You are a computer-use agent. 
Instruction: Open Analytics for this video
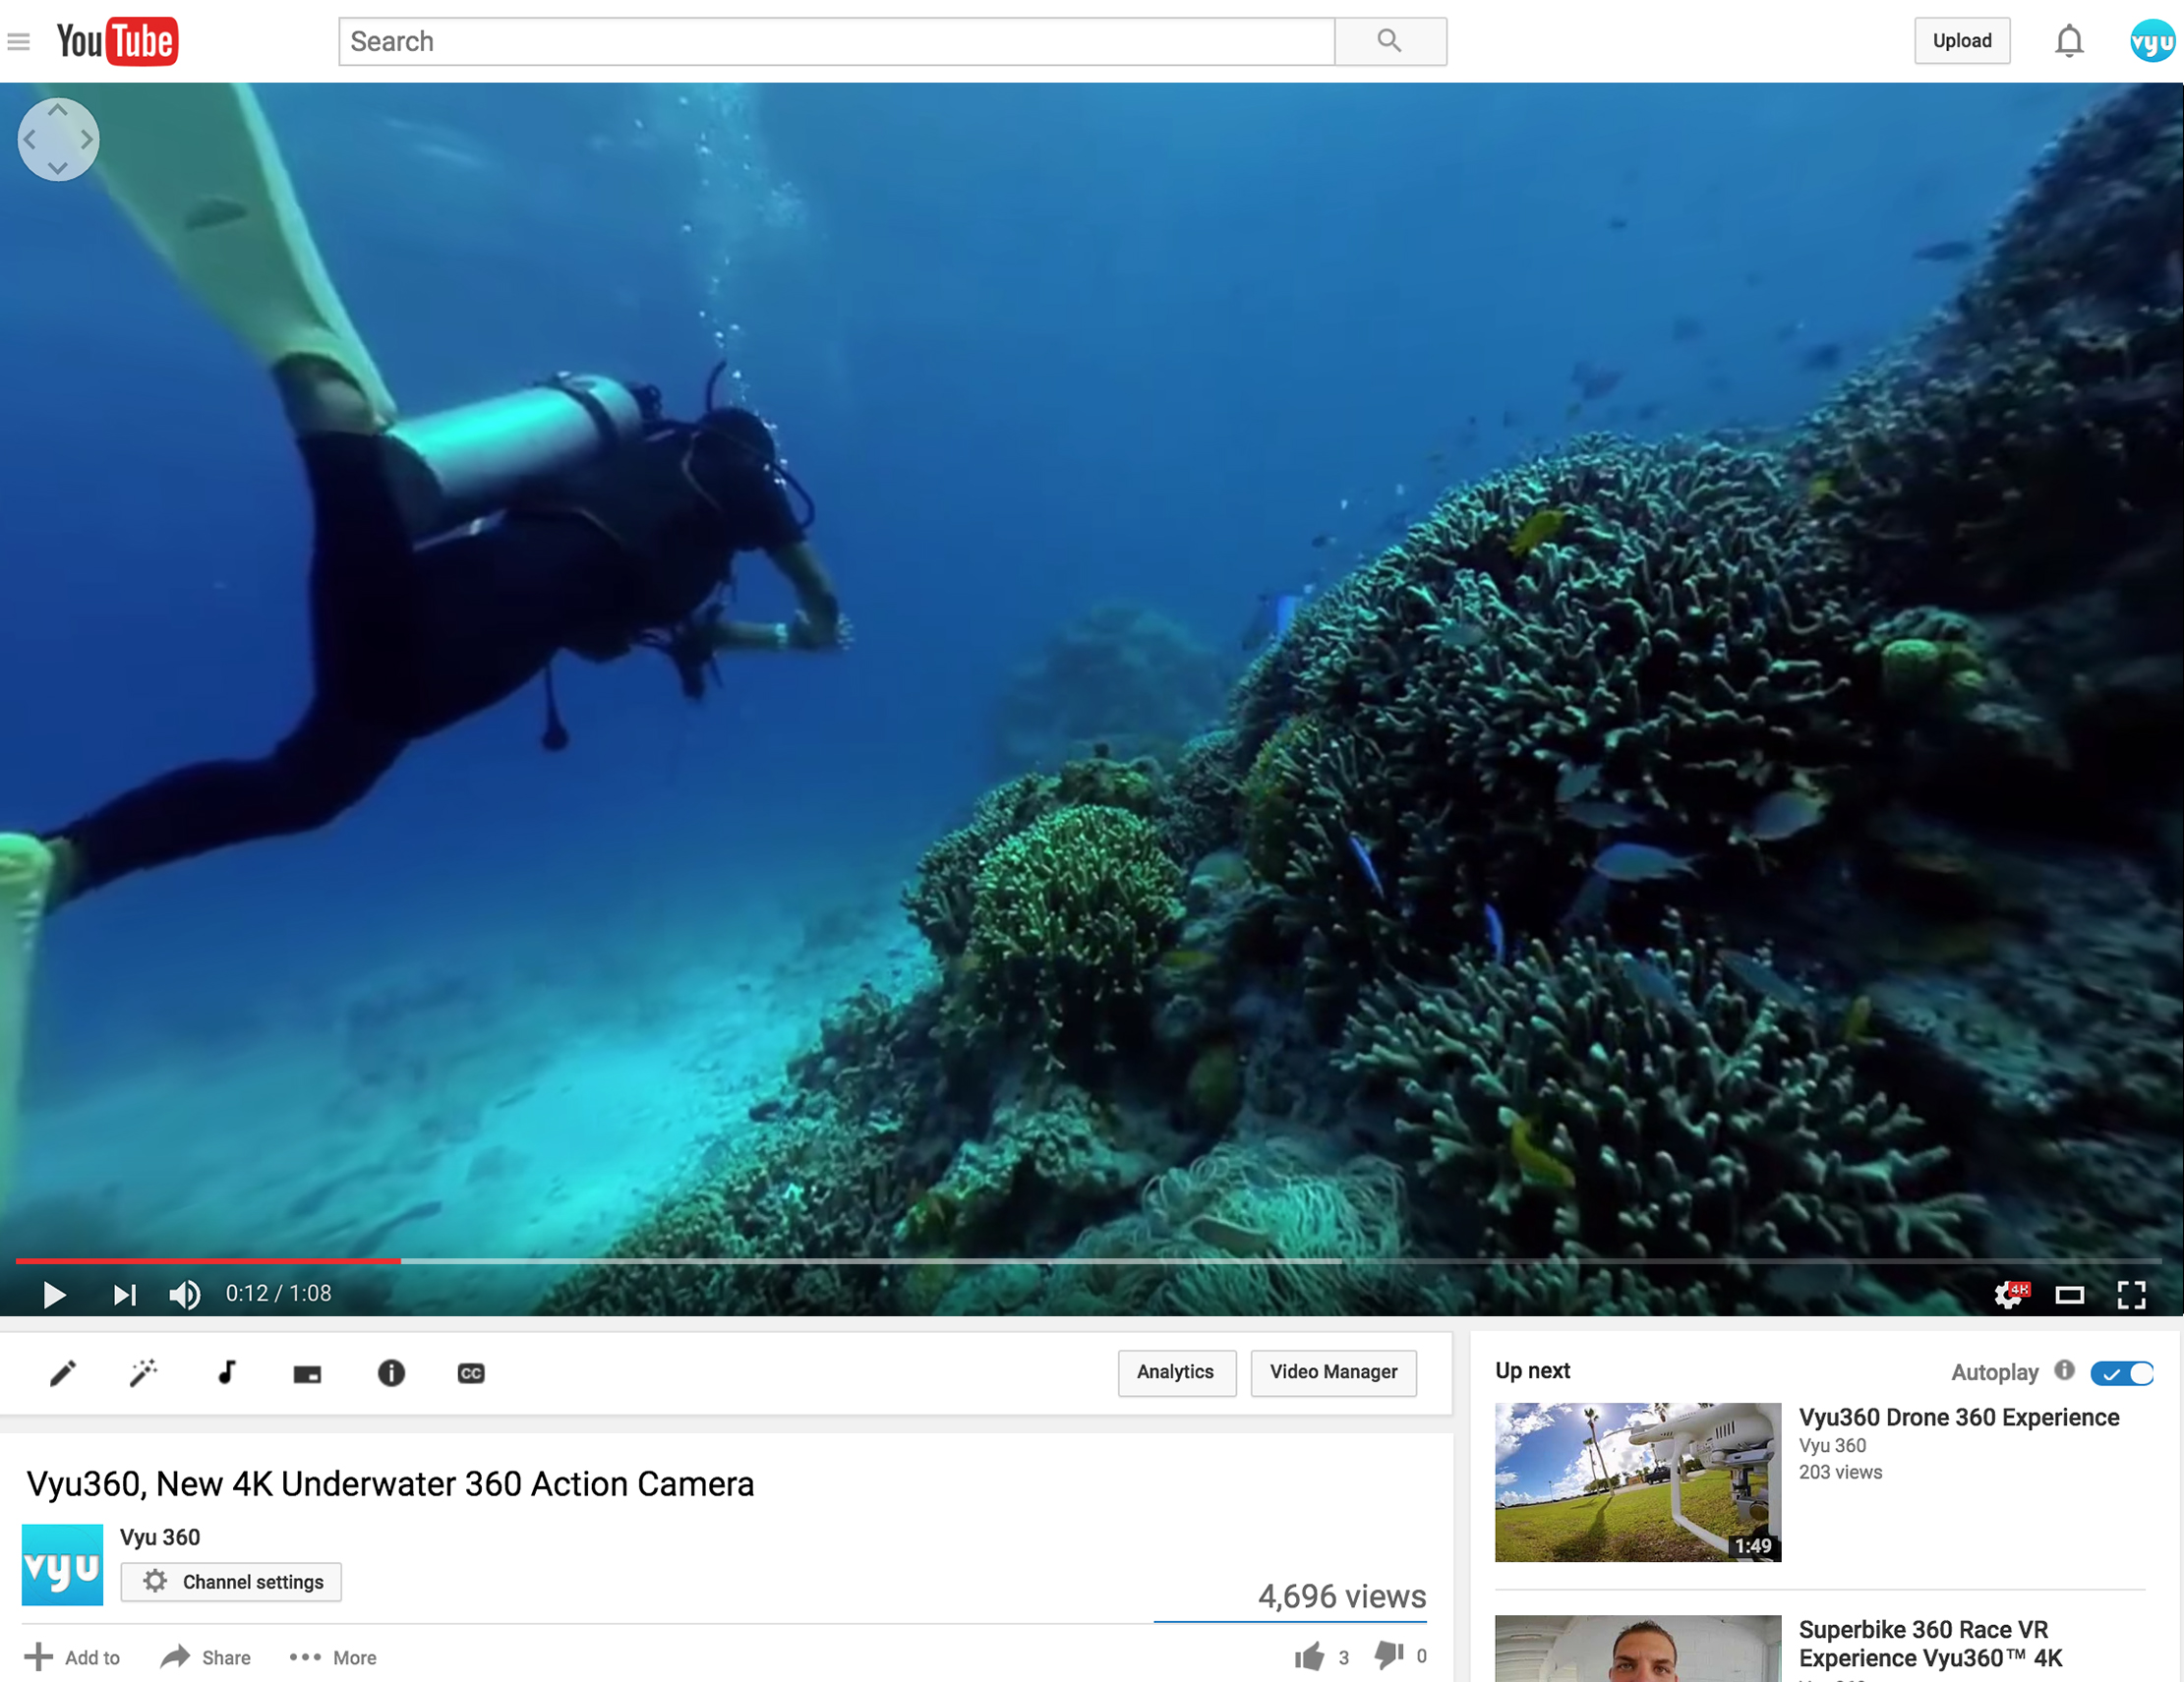[1176, 1372]
